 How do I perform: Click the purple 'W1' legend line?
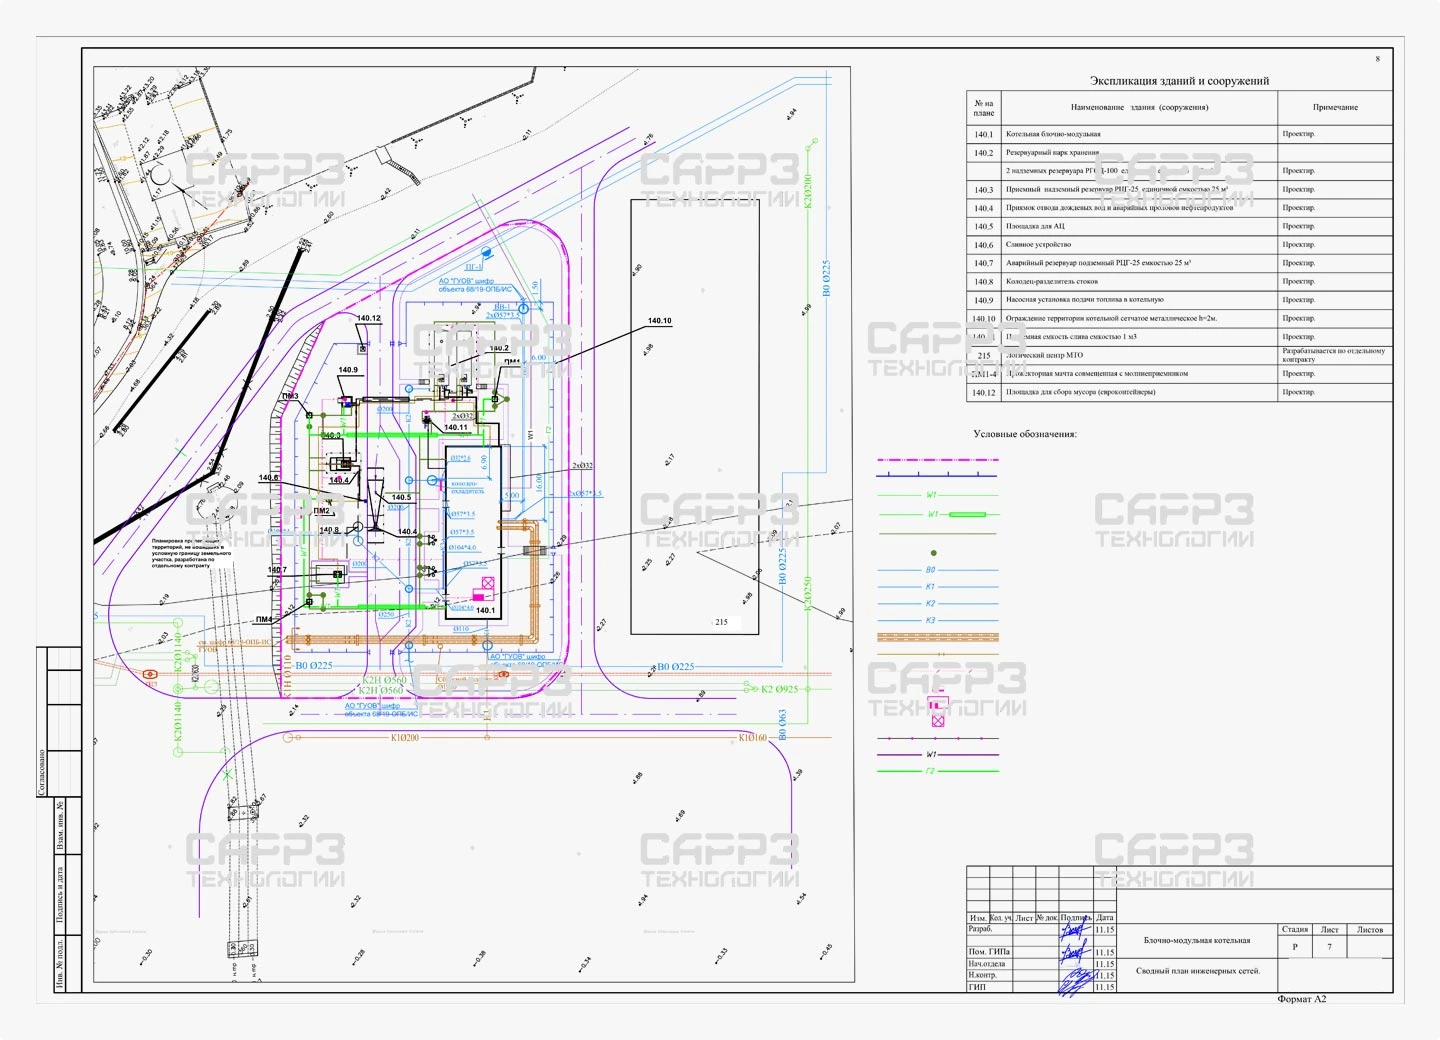937,755
